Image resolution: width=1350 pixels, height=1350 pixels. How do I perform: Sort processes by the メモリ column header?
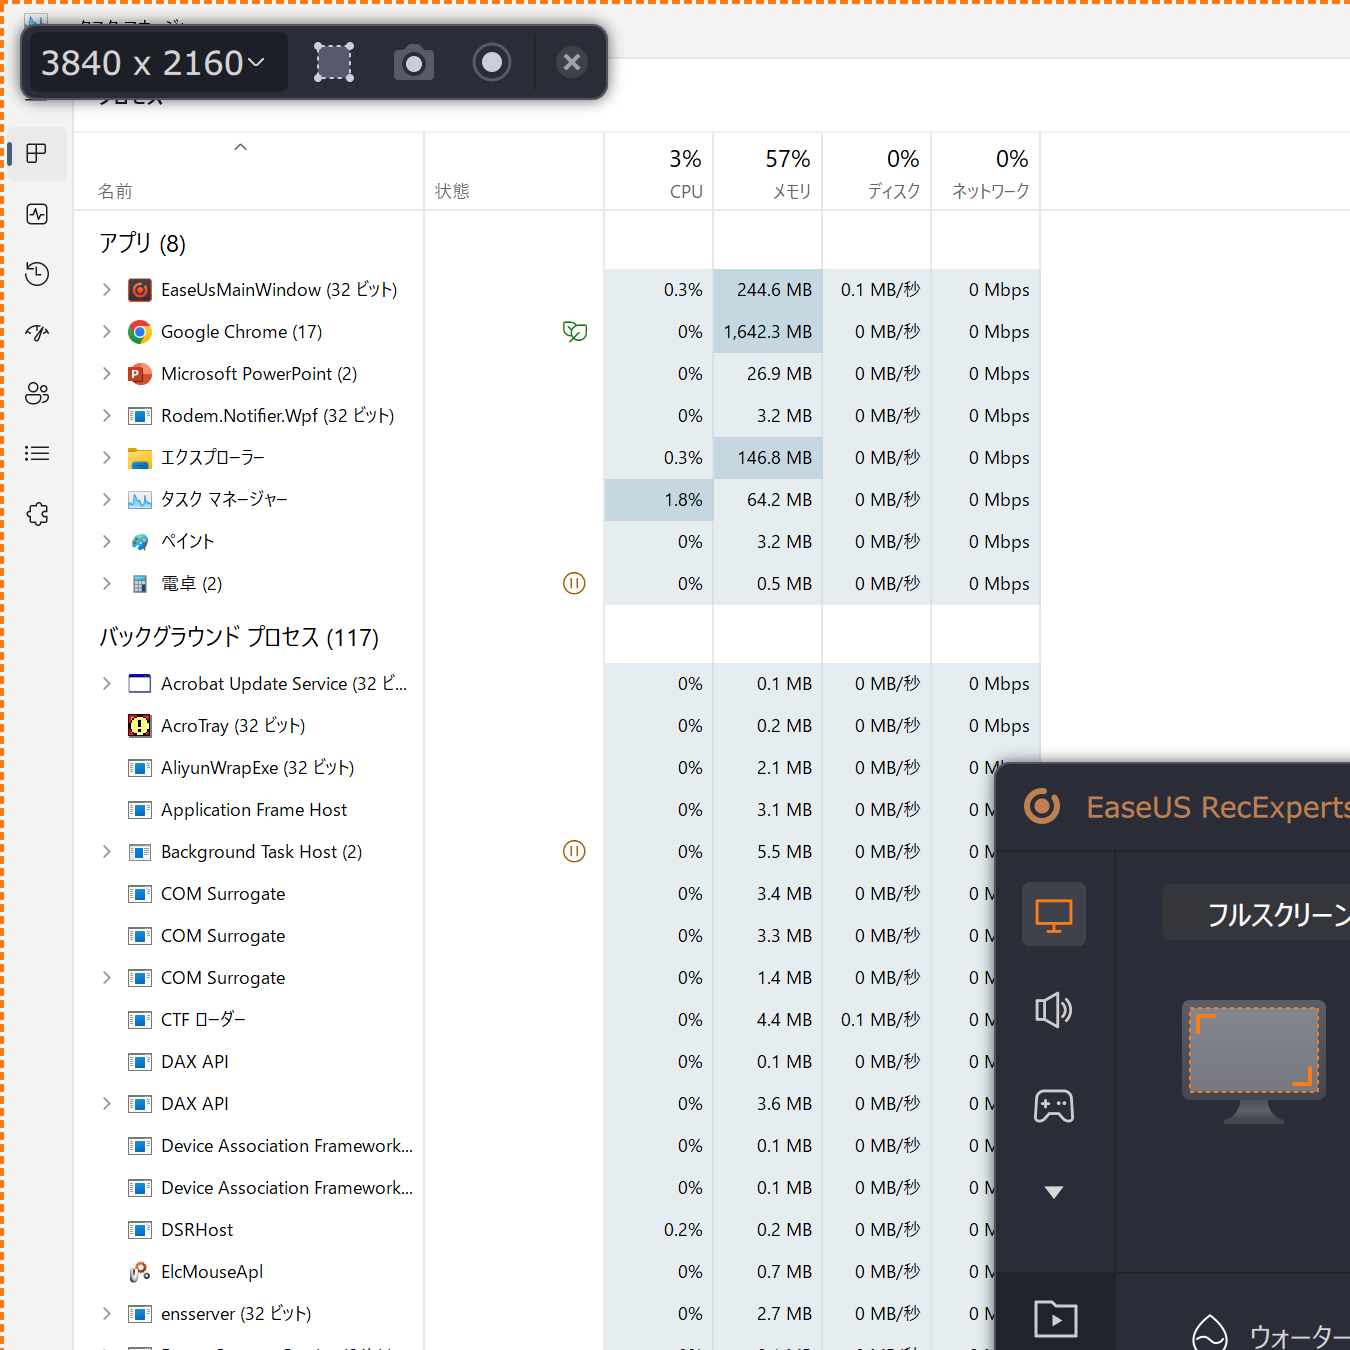768,172
